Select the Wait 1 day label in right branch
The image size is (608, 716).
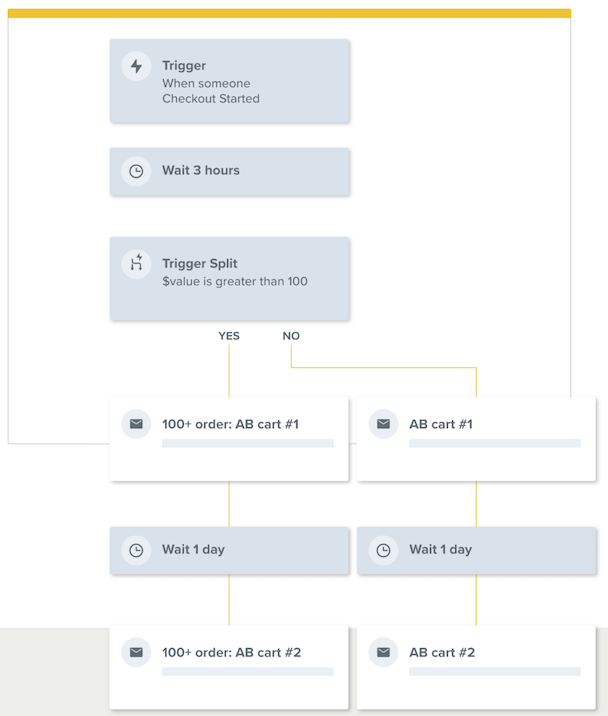440,550
